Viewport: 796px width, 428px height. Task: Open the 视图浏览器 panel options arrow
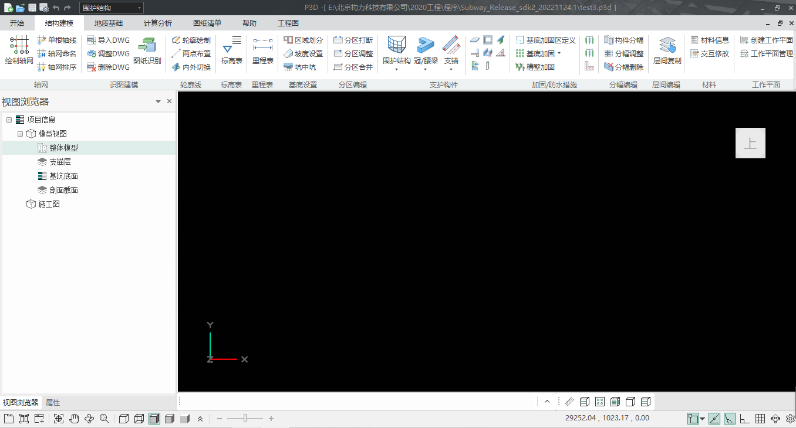tap(158, 102)
